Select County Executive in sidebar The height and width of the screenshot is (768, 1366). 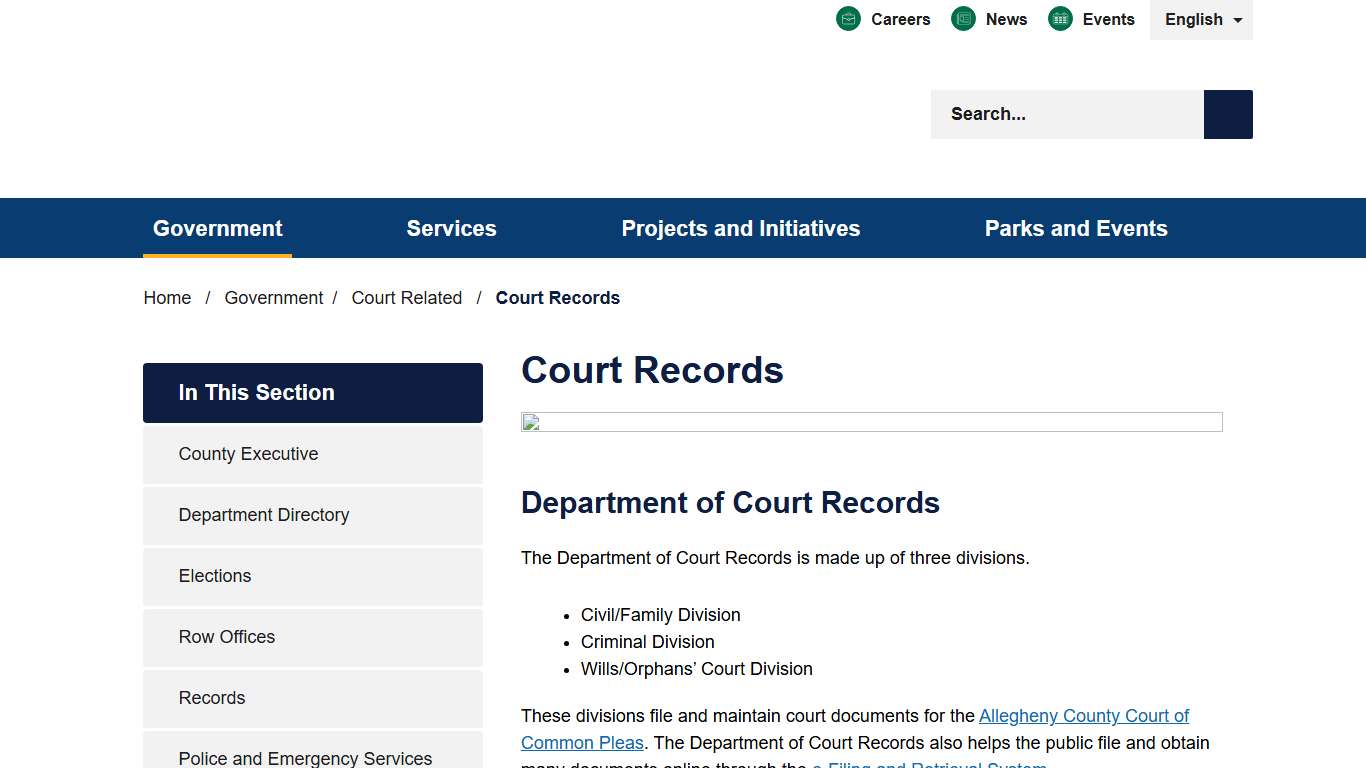coord(248,454)
